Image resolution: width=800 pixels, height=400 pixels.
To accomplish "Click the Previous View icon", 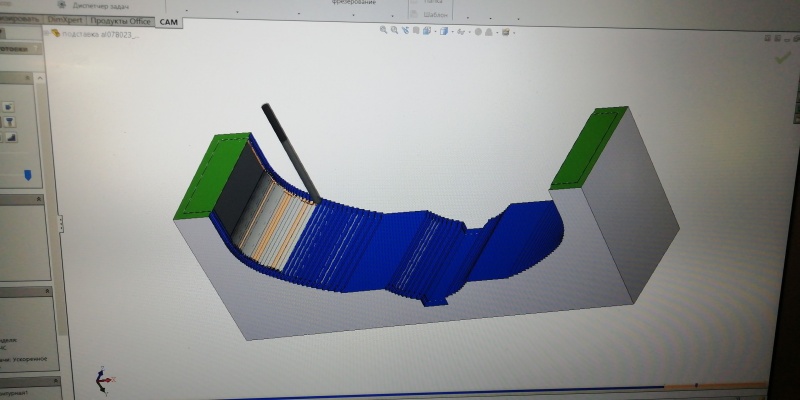I will (405, 30).
